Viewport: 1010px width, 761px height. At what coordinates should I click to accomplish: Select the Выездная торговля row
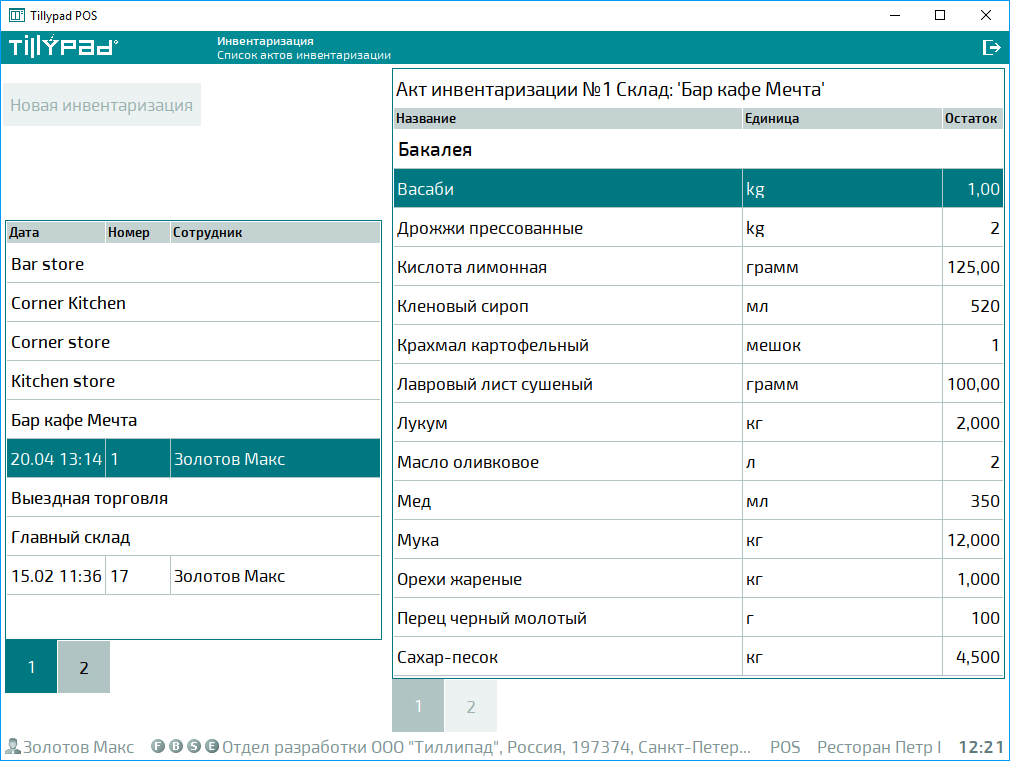[x=193, y=498]
